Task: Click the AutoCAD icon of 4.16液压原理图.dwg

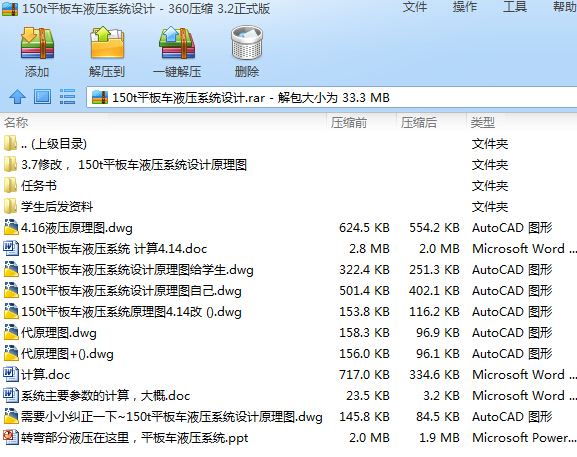Action: (11, 227)
